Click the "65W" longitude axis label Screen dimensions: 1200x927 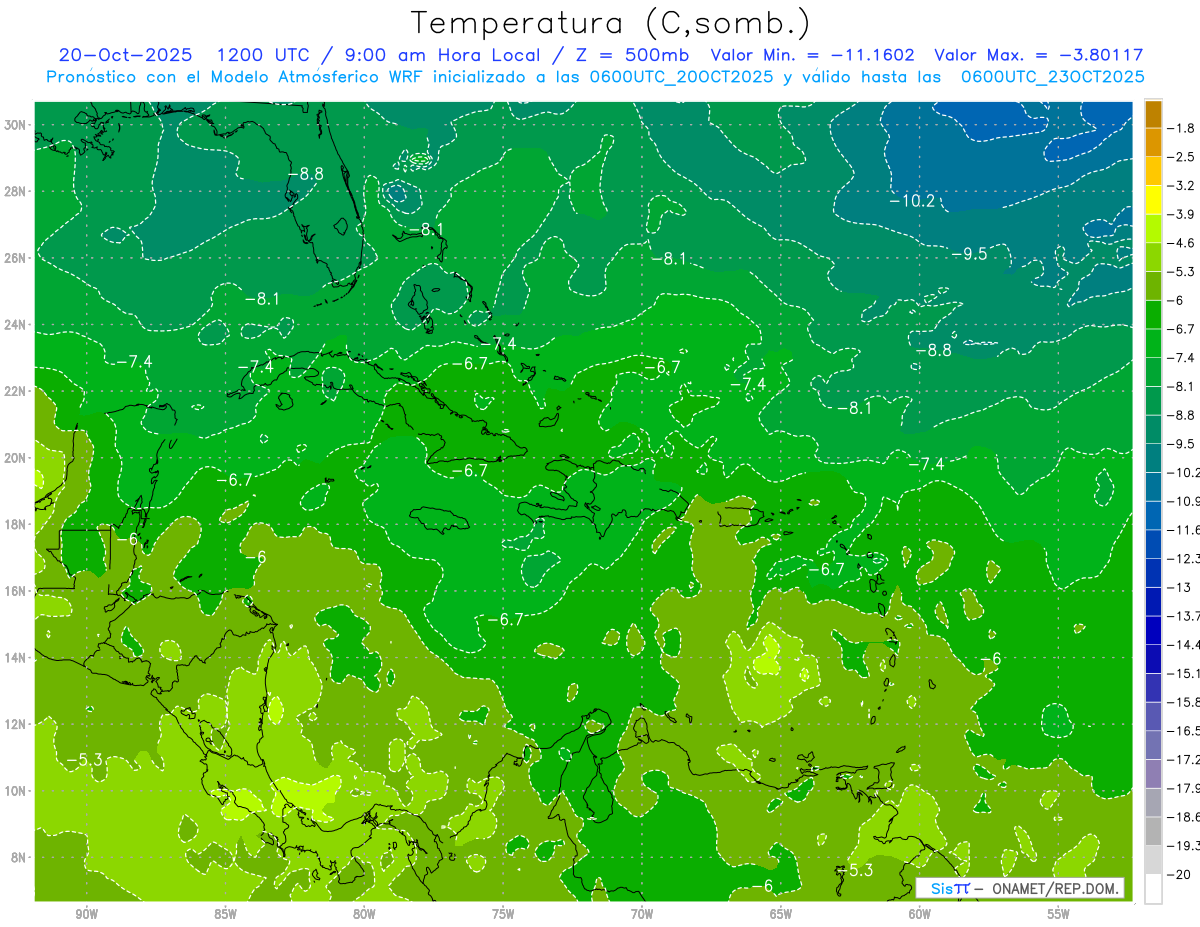[781, 913]
